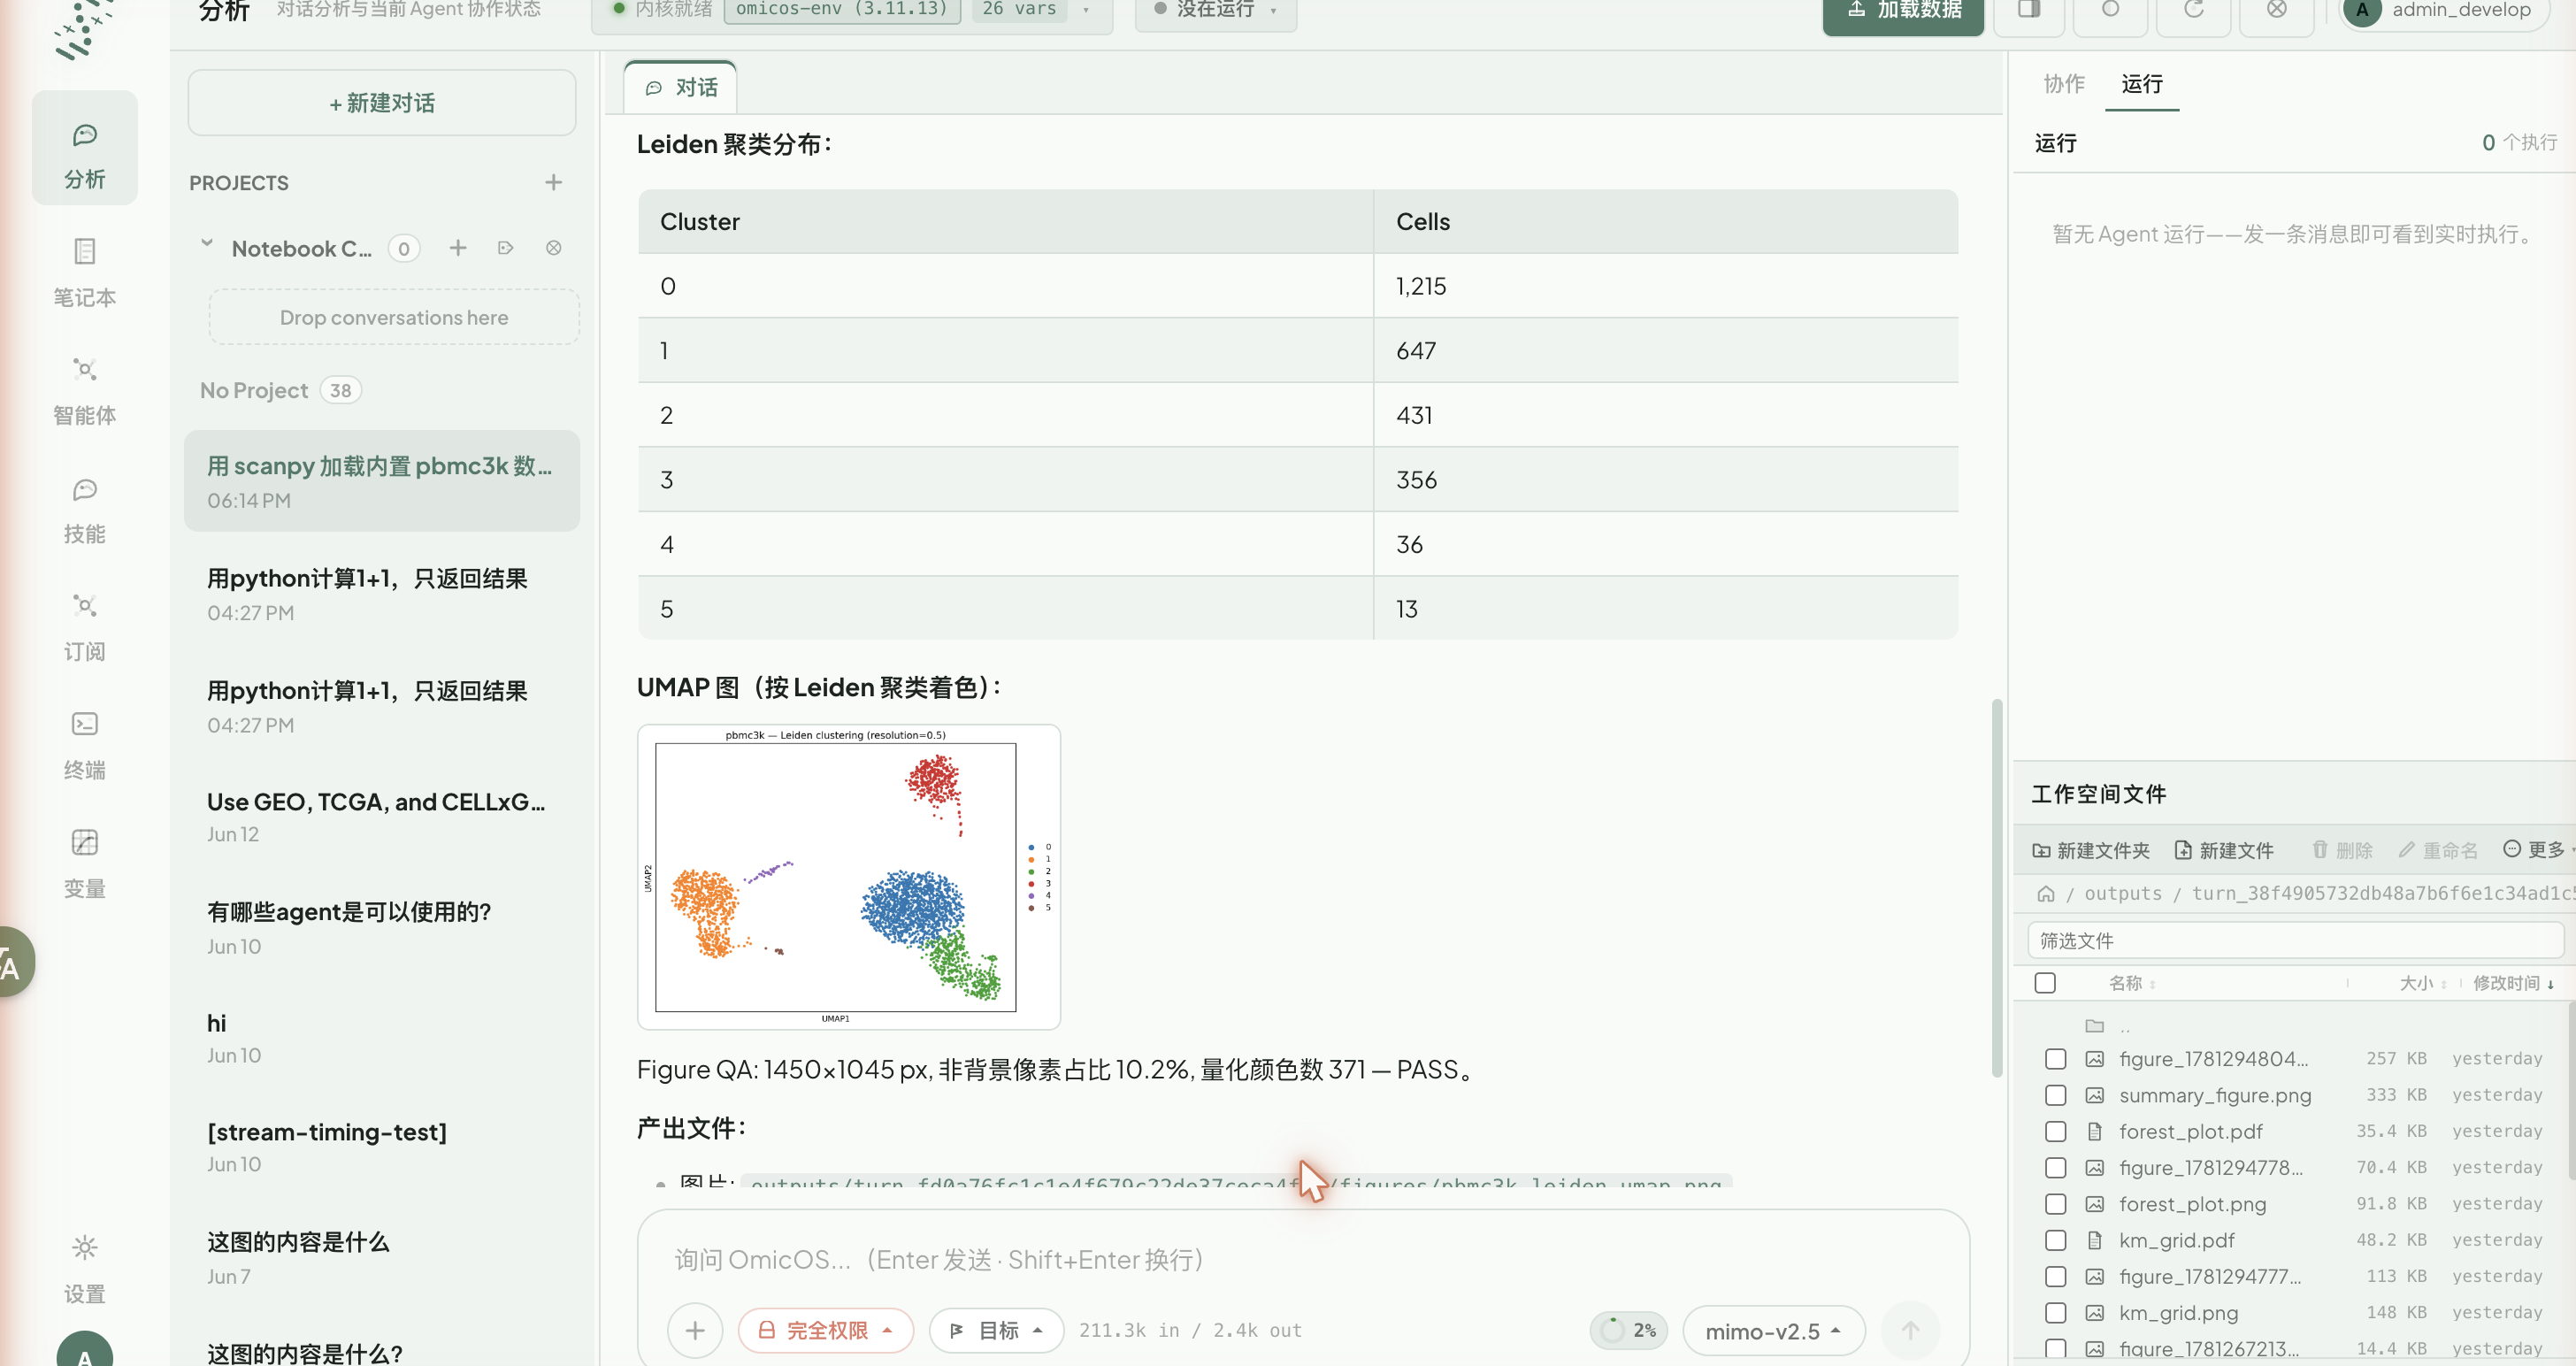This screenshot has height=1366, width=2576.
Task: Open the 变量 variables sidebar section
Action: click(84, 862)
